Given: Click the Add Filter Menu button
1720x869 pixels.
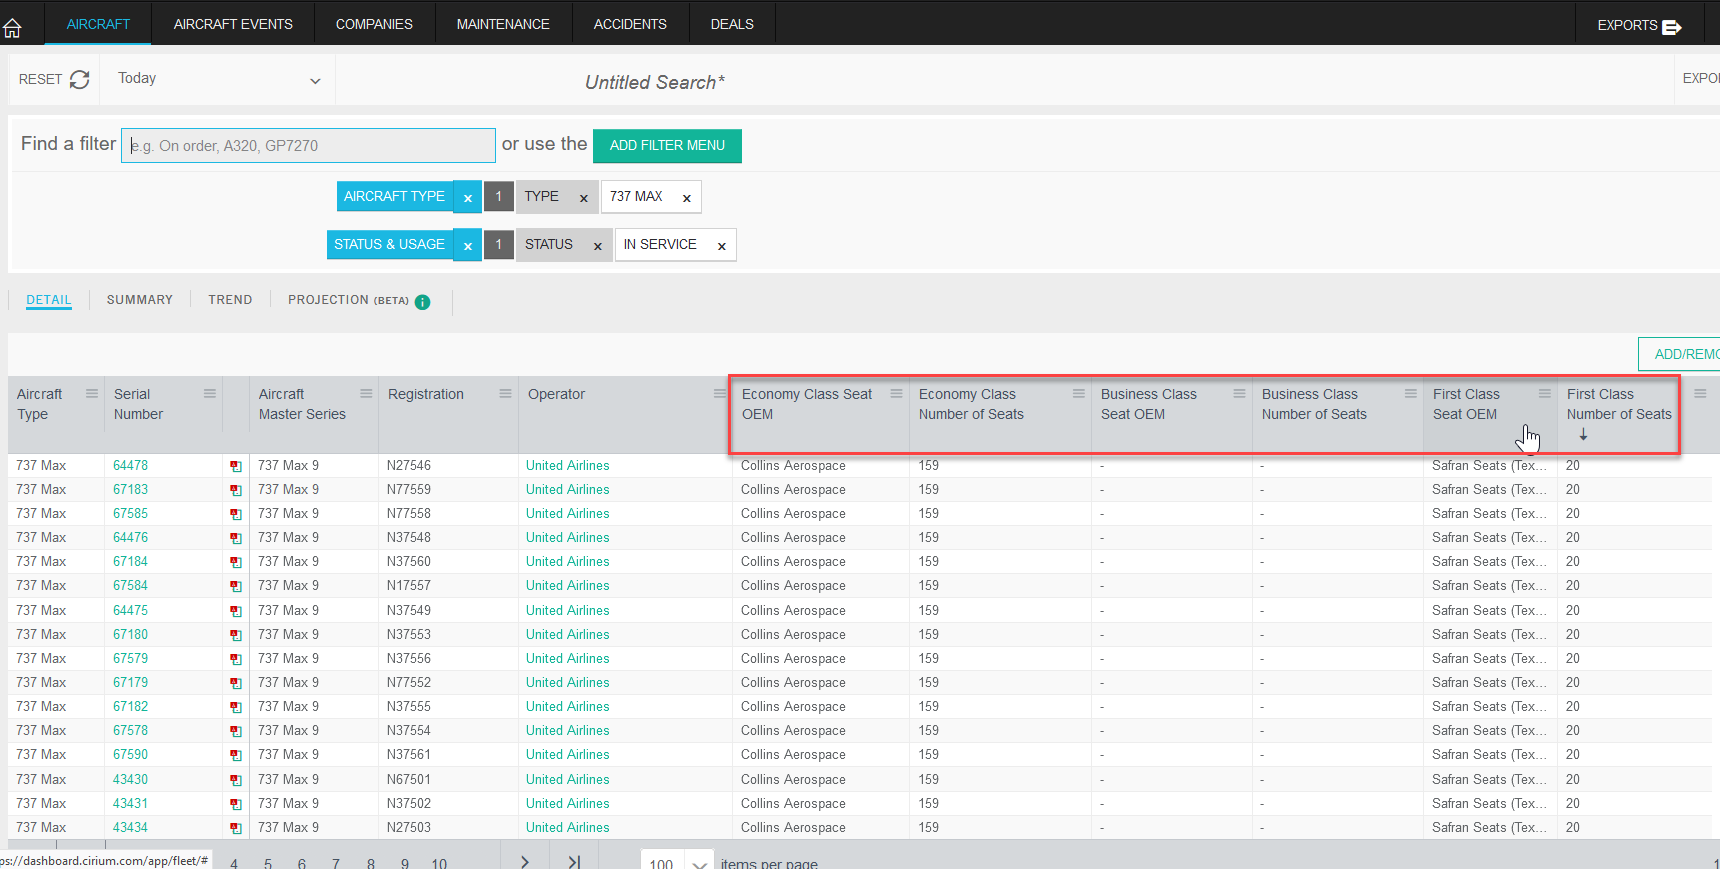Looking at the screenshot, I should 667,146.
